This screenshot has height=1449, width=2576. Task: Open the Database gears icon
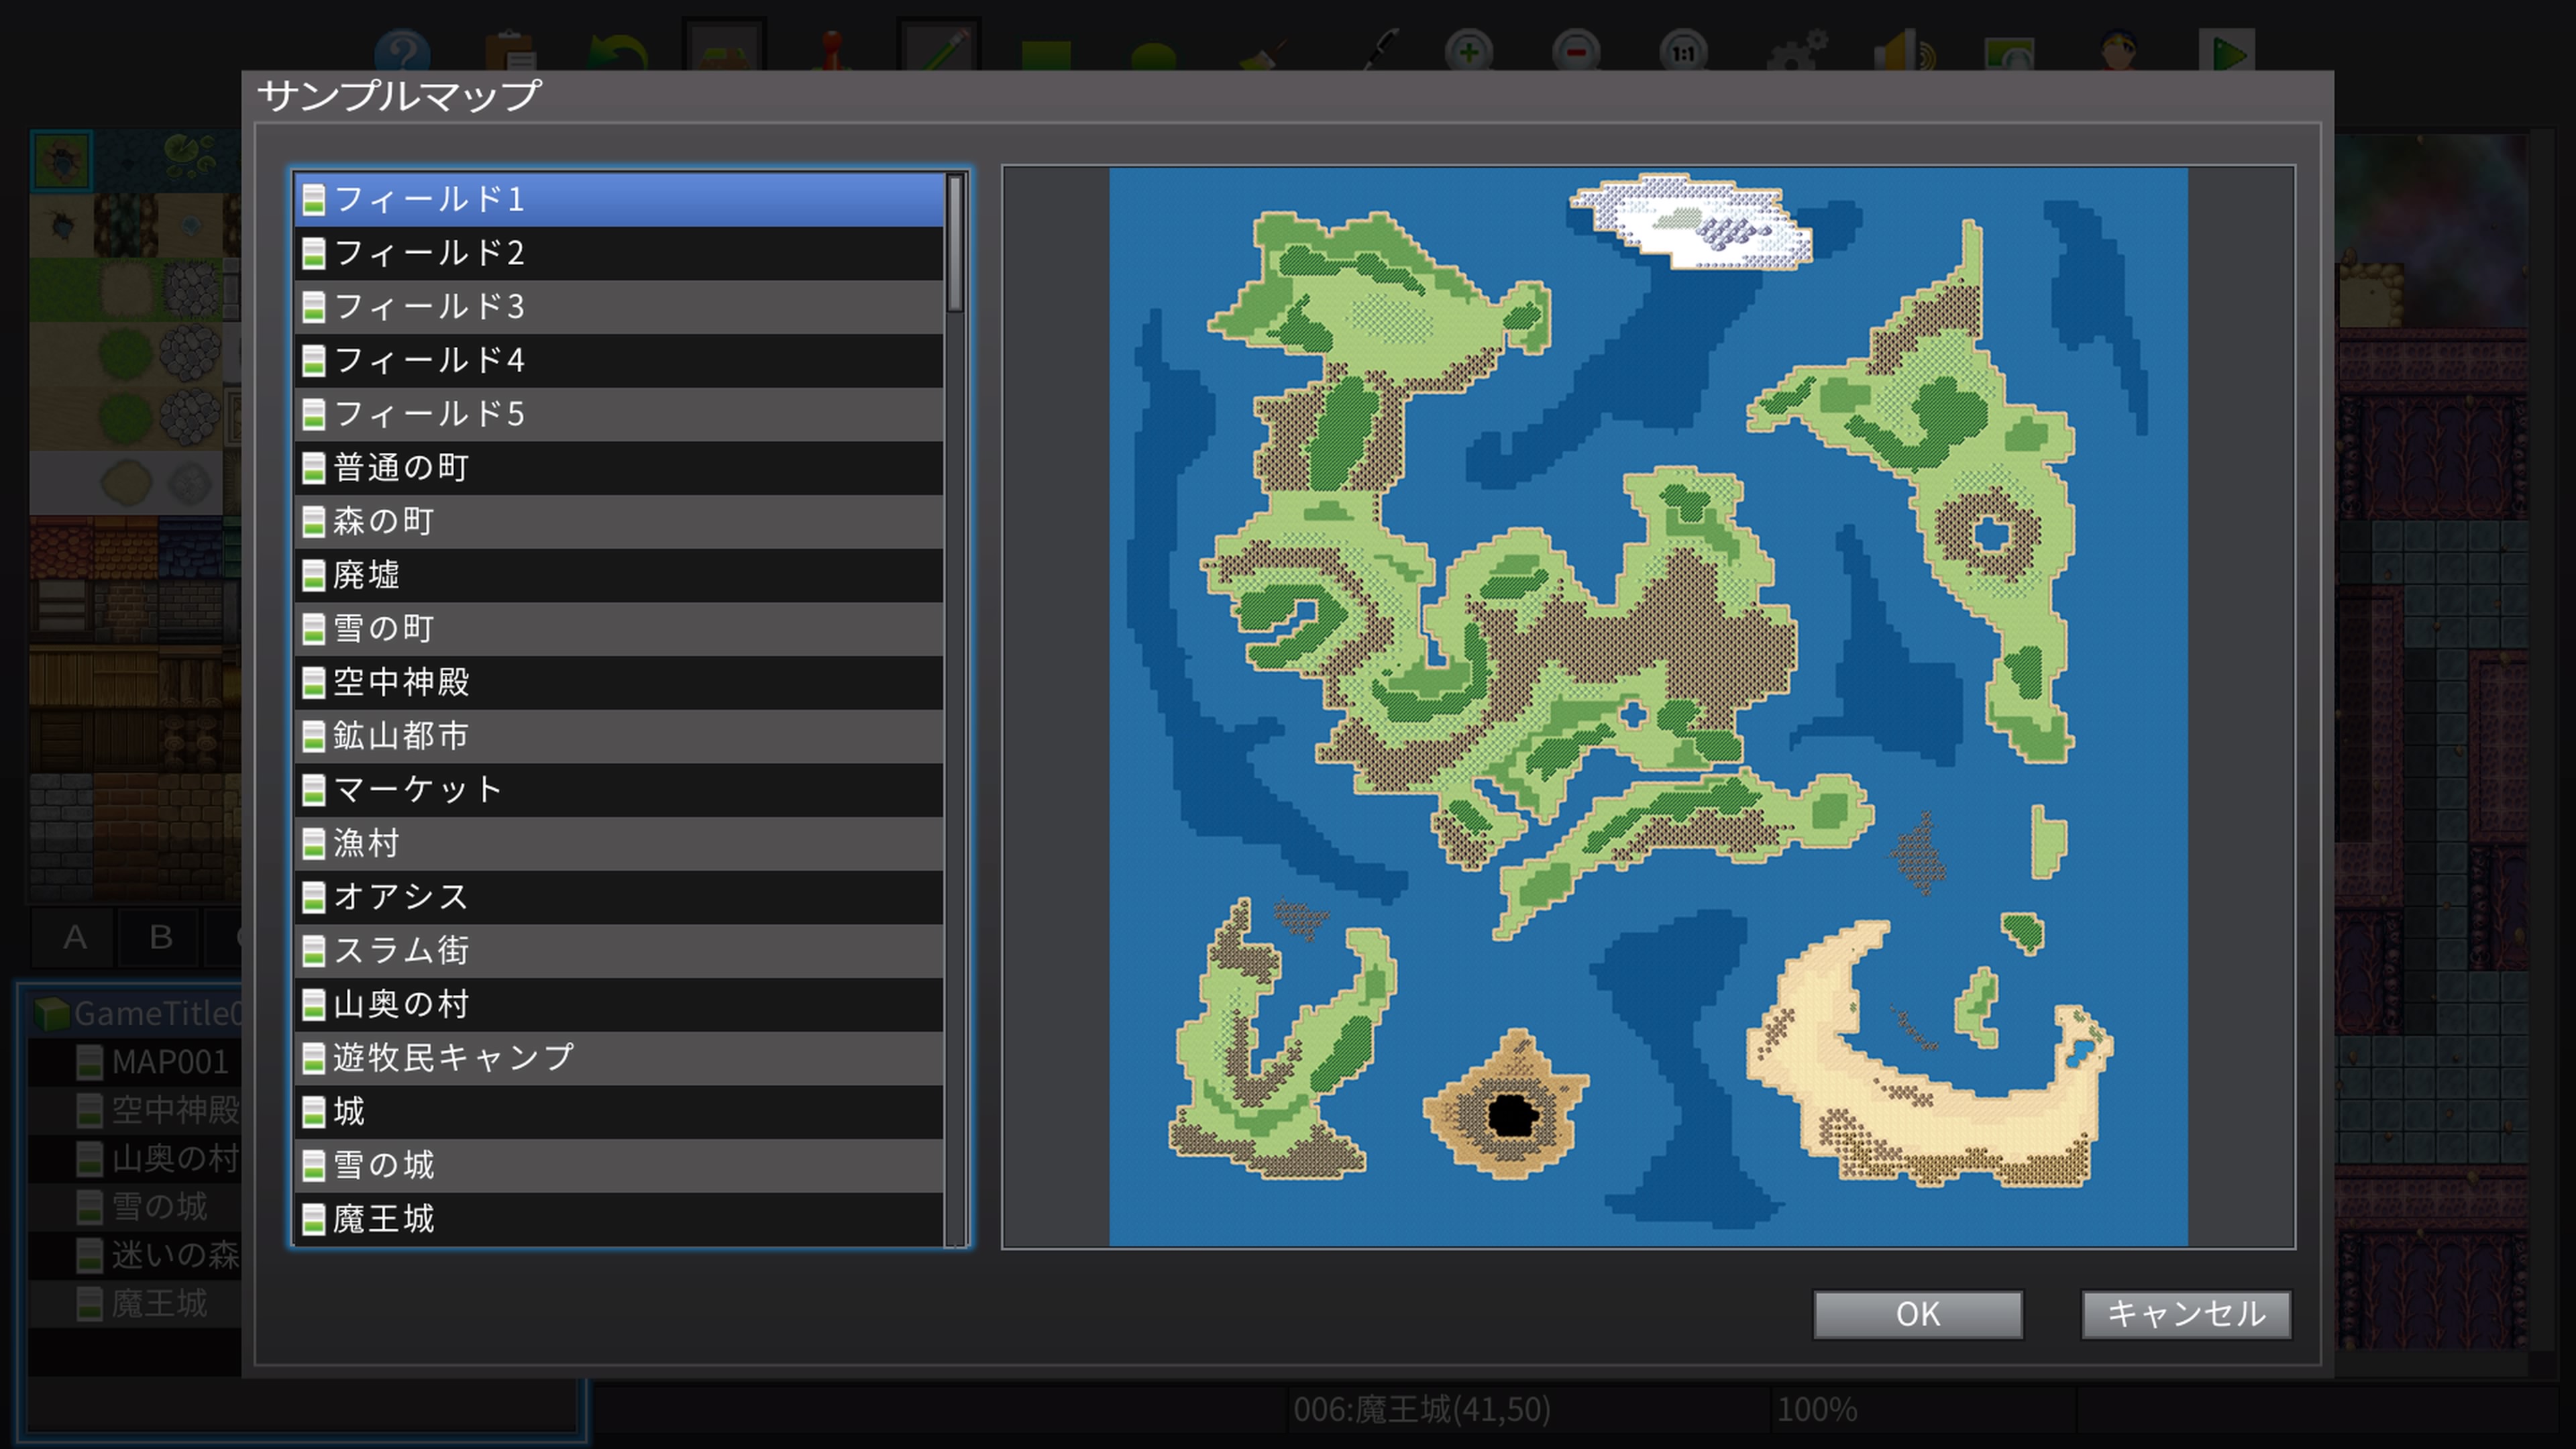[1796, 52]
